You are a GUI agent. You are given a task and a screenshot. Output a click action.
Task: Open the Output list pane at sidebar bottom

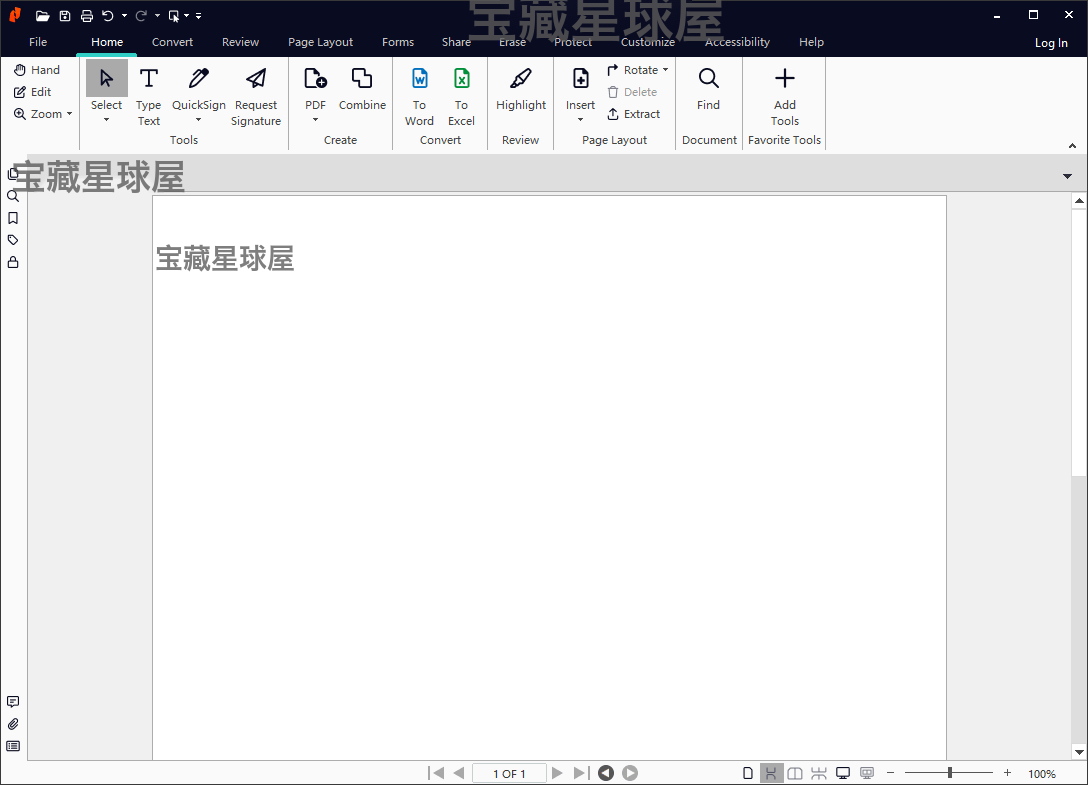13,746
